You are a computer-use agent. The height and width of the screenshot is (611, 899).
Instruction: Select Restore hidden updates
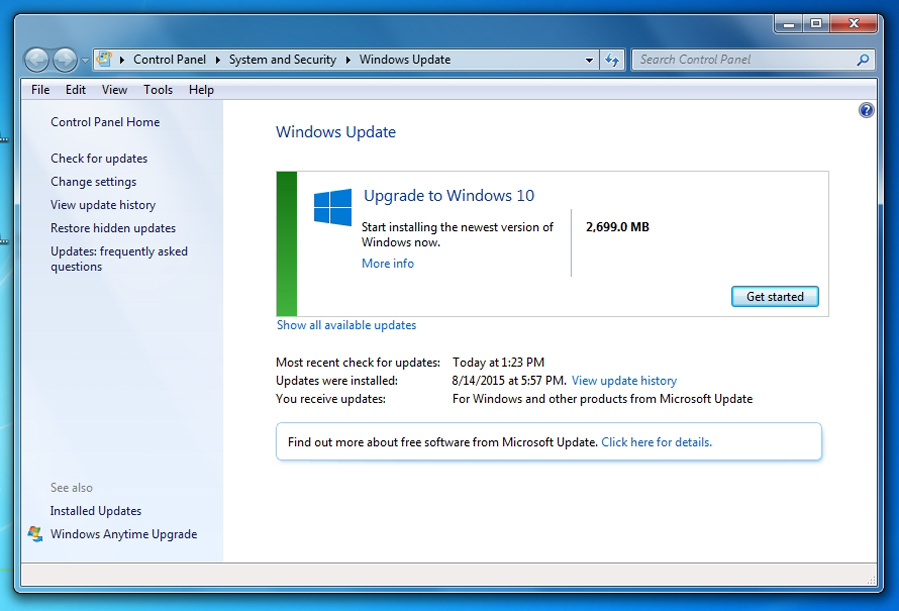[x=113, y=228]
